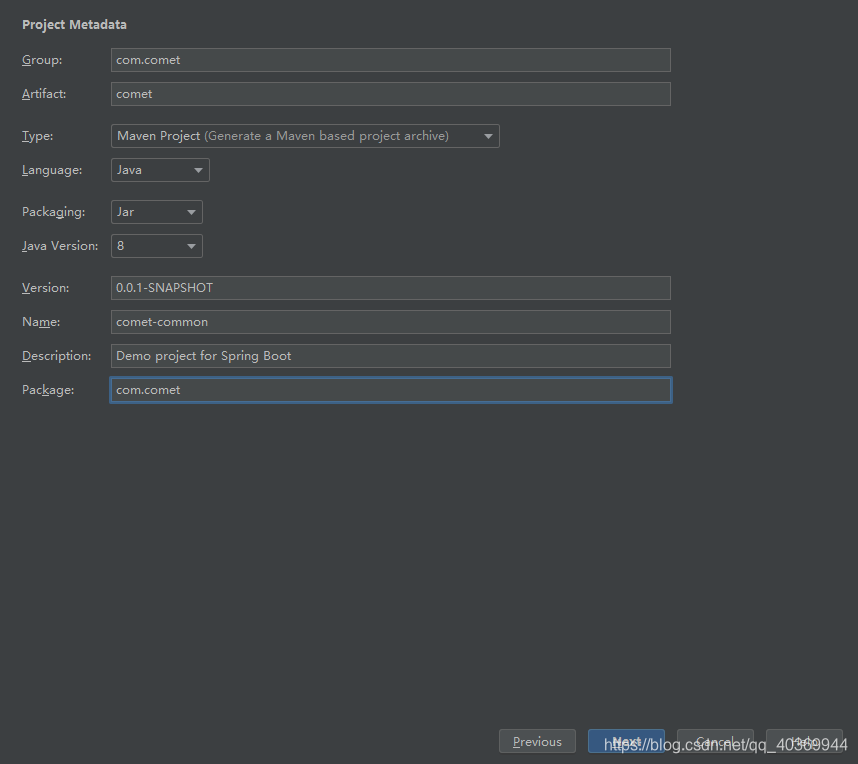Click the Version field containing 0.0.1-SNAPSHOT
858x764 pixels.
pos(390,288)
